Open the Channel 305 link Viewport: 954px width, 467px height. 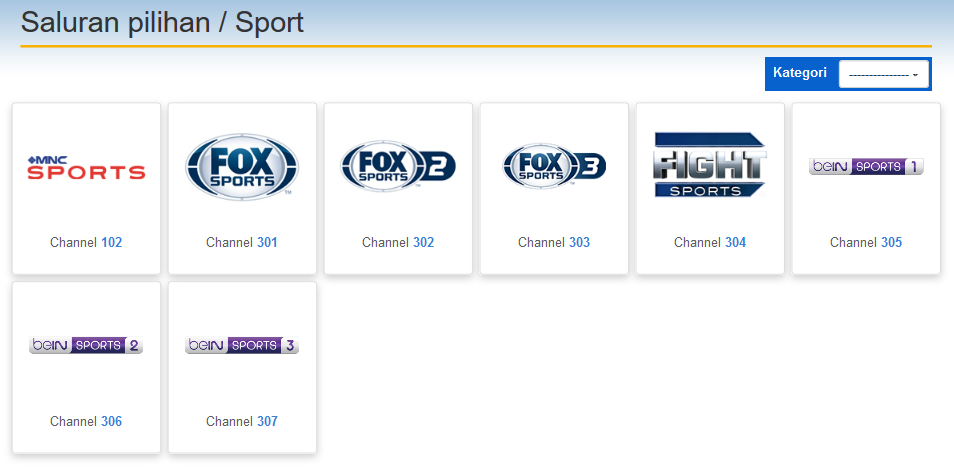point(866,243)
